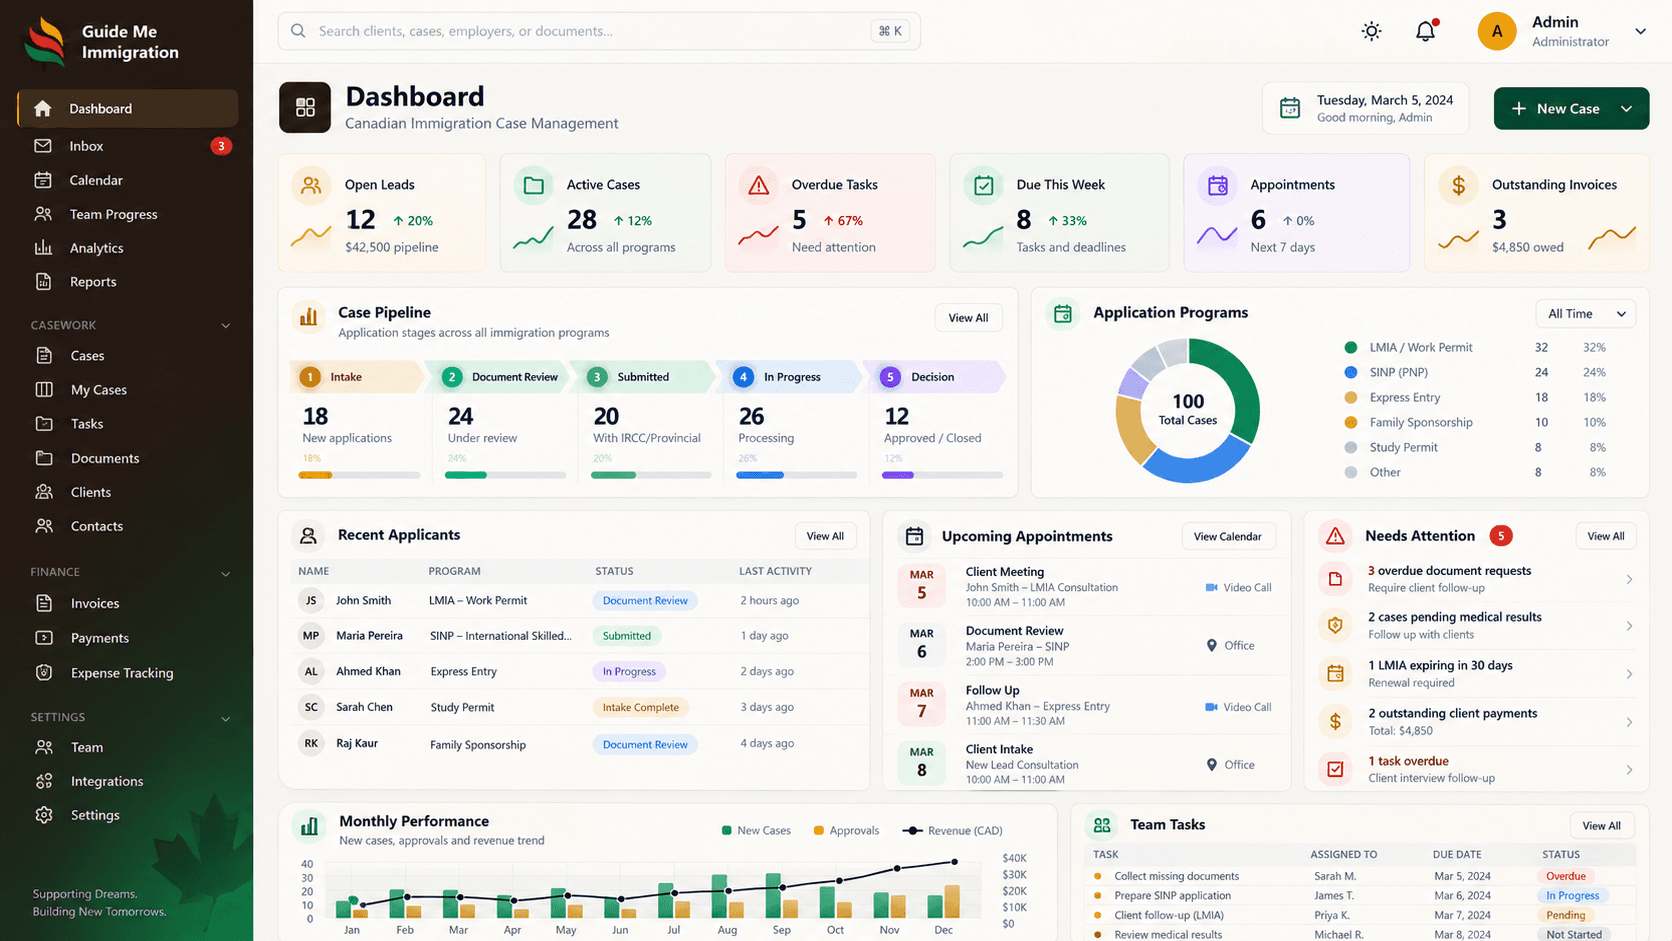Screen dimensions: 1672x941
Task: Open the Mar 5 Client Meeting appointment
Action: tap(1086, 587)
